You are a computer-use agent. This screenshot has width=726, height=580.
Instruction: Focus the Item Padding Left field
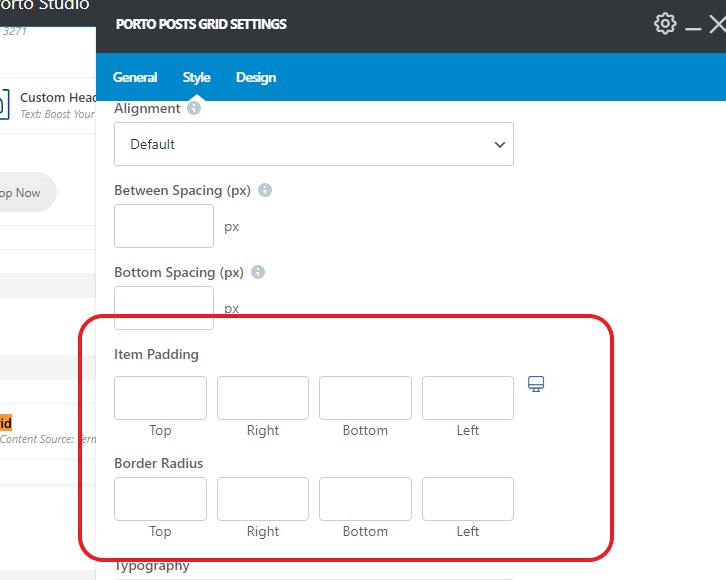(x=468, y=398)
